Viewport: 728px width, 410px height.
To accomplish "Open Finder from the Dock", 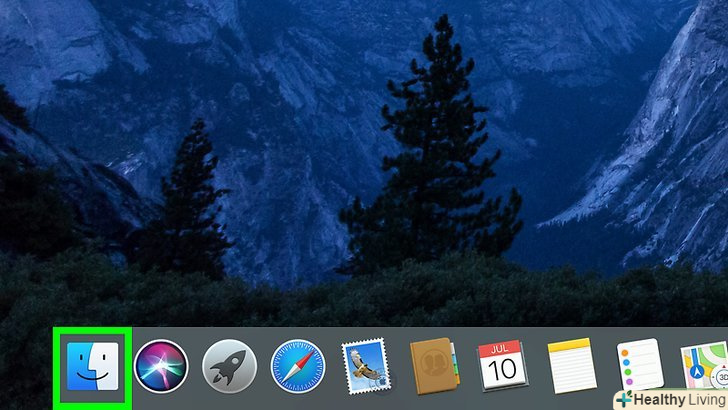I will coord(92,366).
